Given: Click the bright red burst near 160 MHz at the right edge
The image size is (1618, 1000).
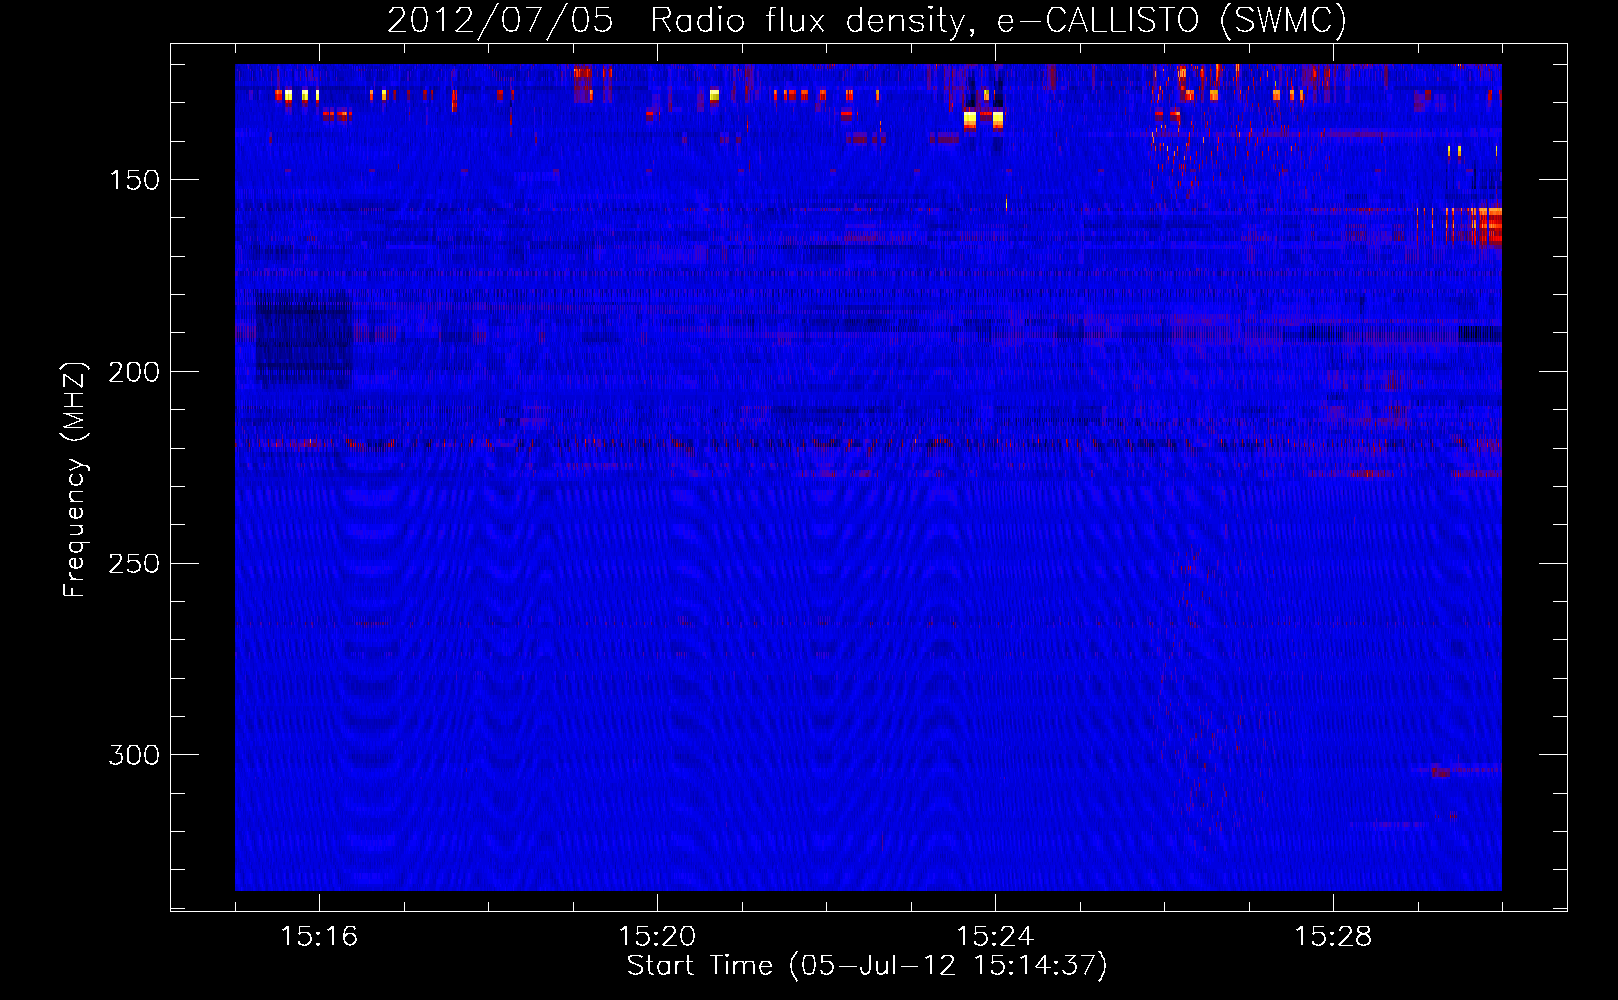Looking at the screenshot, I should point(1485,226).
